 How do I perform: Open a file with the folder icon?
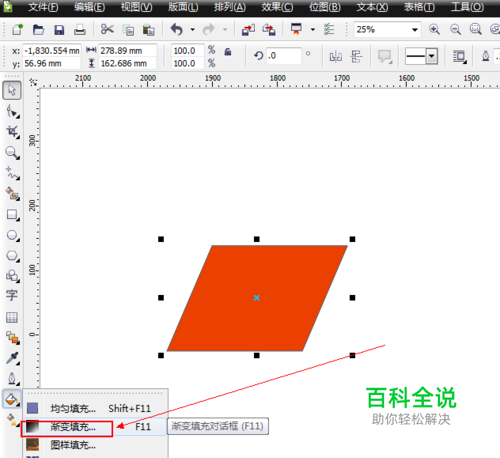click(x=38, y=30)
